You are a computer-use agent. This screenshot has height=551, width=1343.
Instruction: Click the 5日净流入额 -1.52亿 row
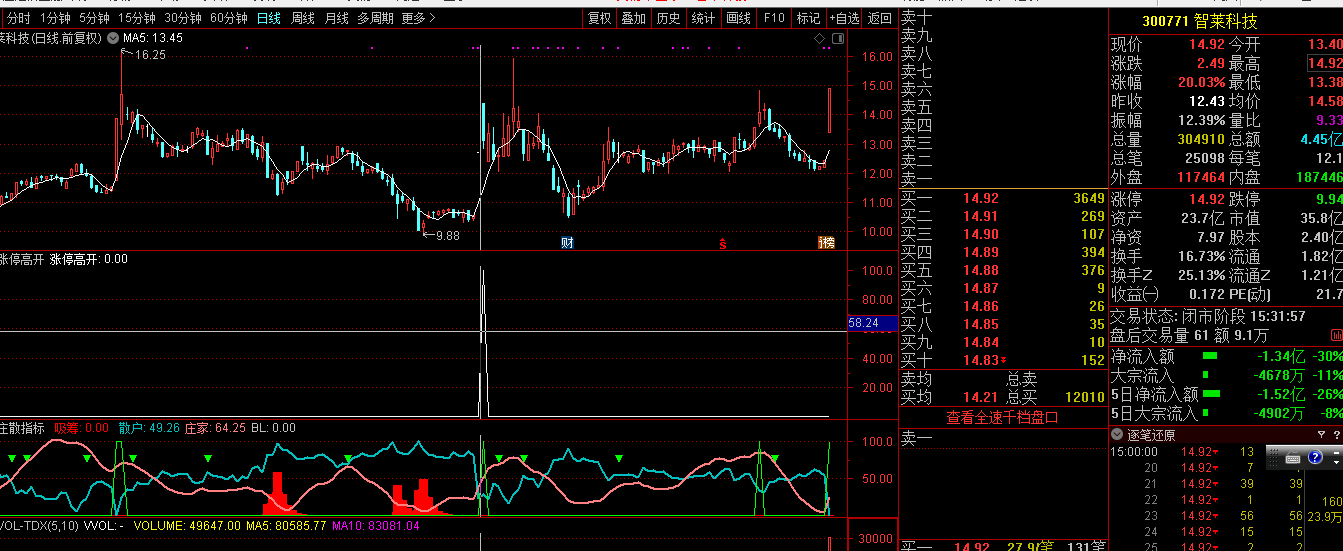(1226, 394)
